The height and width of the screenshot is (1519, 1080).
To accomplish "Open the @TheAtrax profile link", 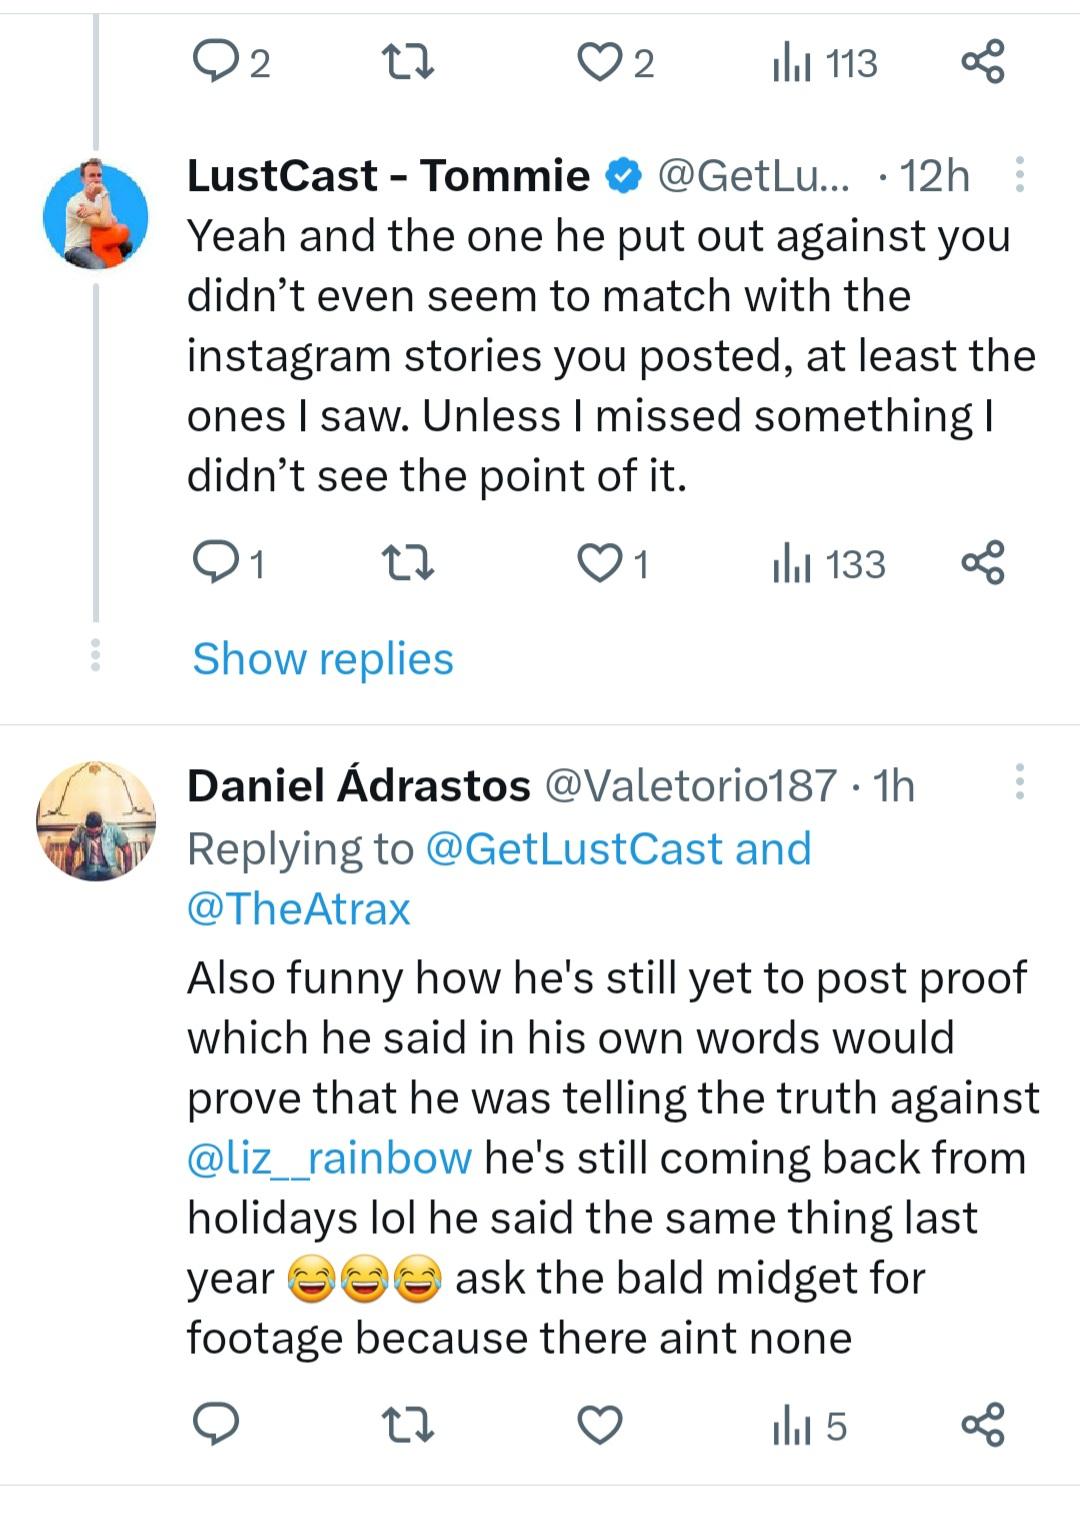I will tap(298, 909).
